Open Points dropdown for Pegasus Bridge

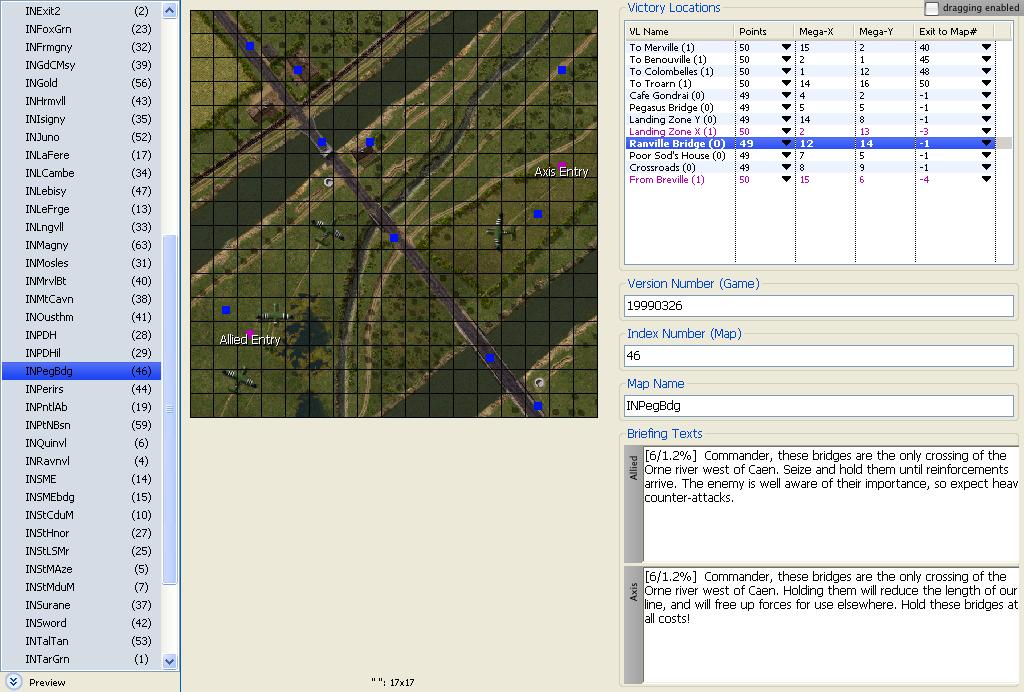coord(786,108)
